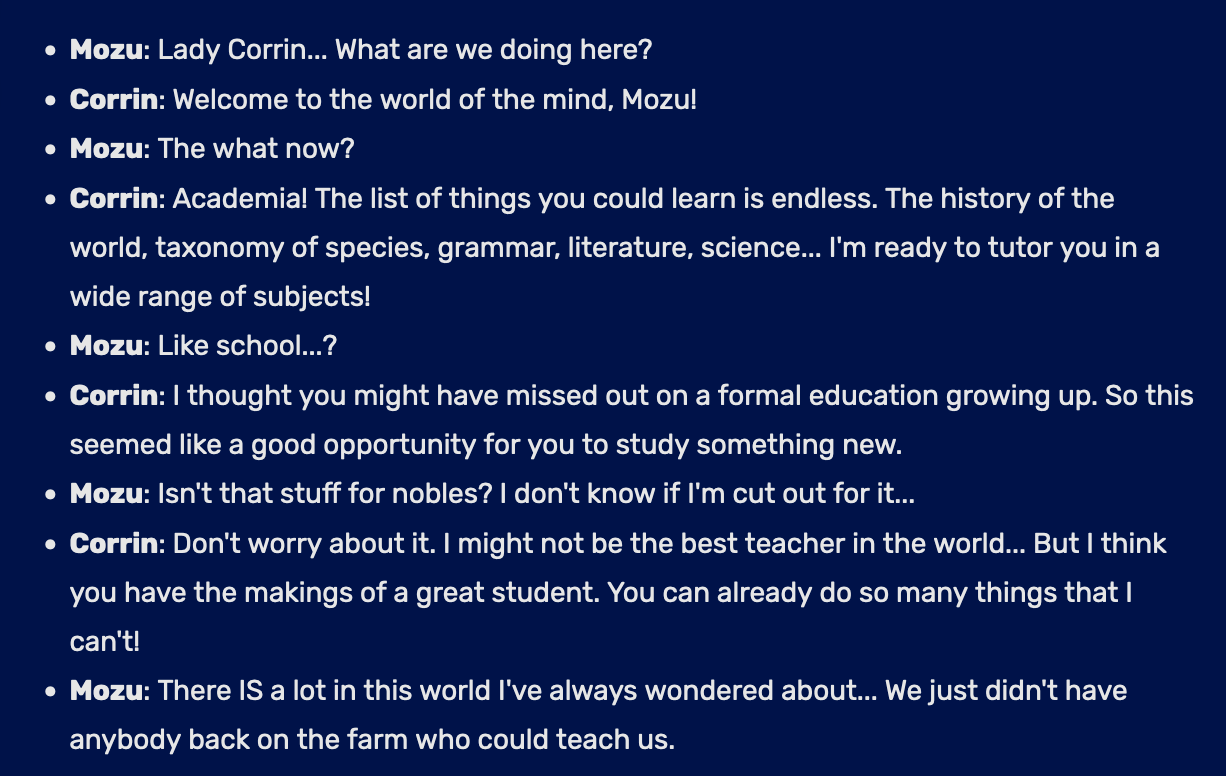Click the line 'The what now?'
The width and height of the screenshot is (1226, 776).
click(256, 149)
